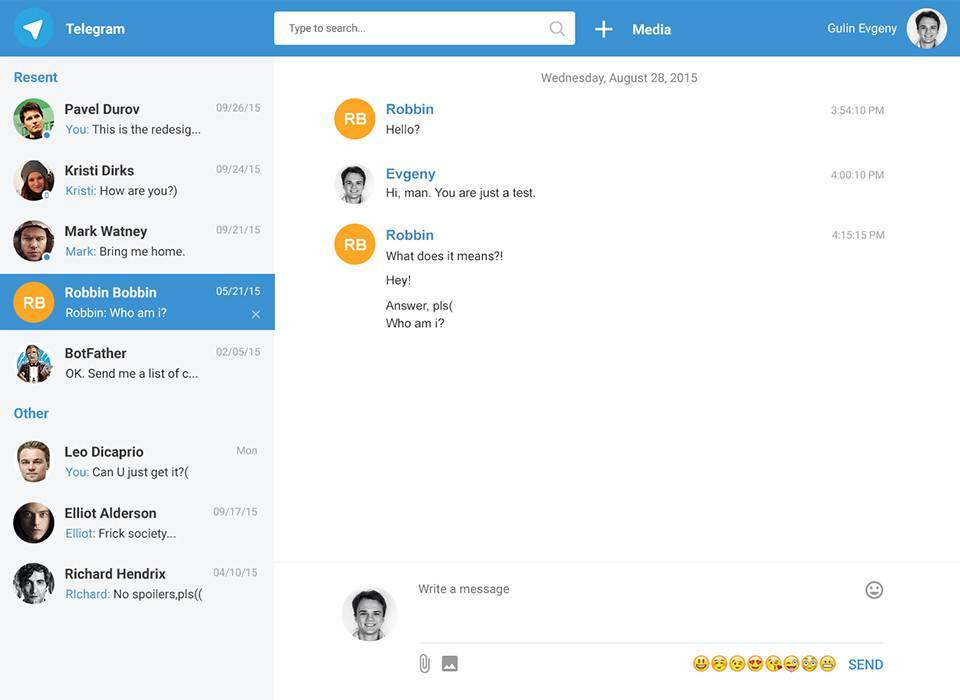The width and height of the screenshot is (960, 700).
Task: Click the Telegram paper plane logo
Action: (33, 29)
